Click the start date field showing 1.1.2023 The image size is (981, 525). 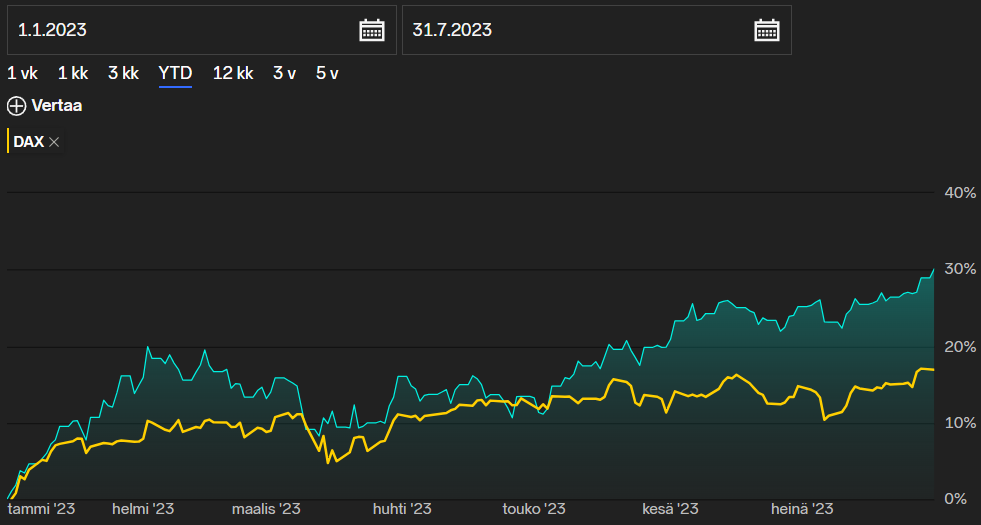click(x=201, y=30)
